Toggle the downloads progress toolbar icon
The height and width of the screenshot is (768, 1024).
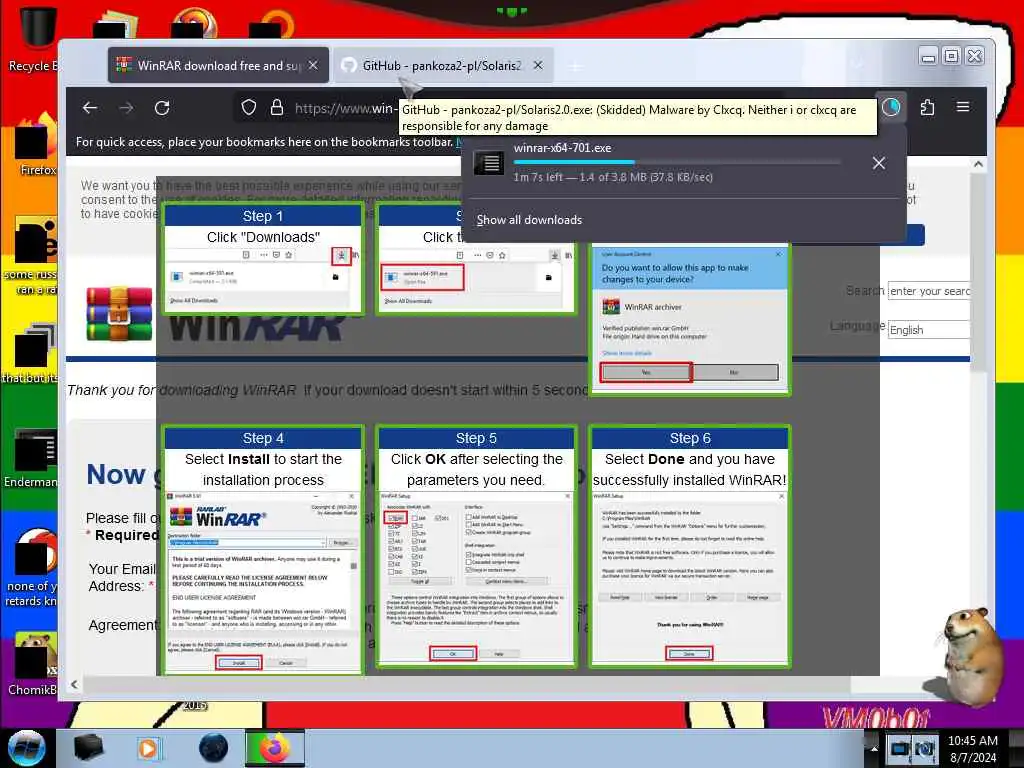tap(891, 107)
